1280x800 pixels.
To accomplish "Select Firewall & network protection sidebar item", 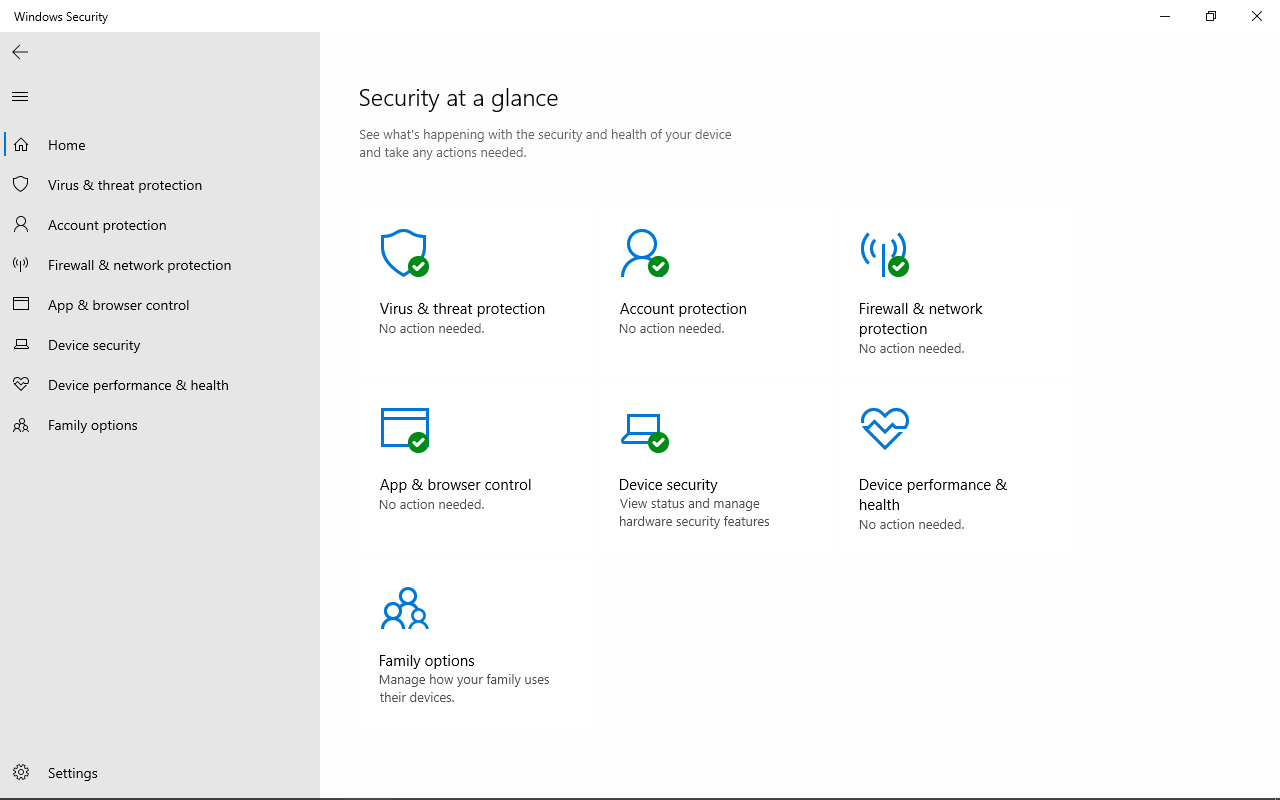I will (x=139, y=265).
